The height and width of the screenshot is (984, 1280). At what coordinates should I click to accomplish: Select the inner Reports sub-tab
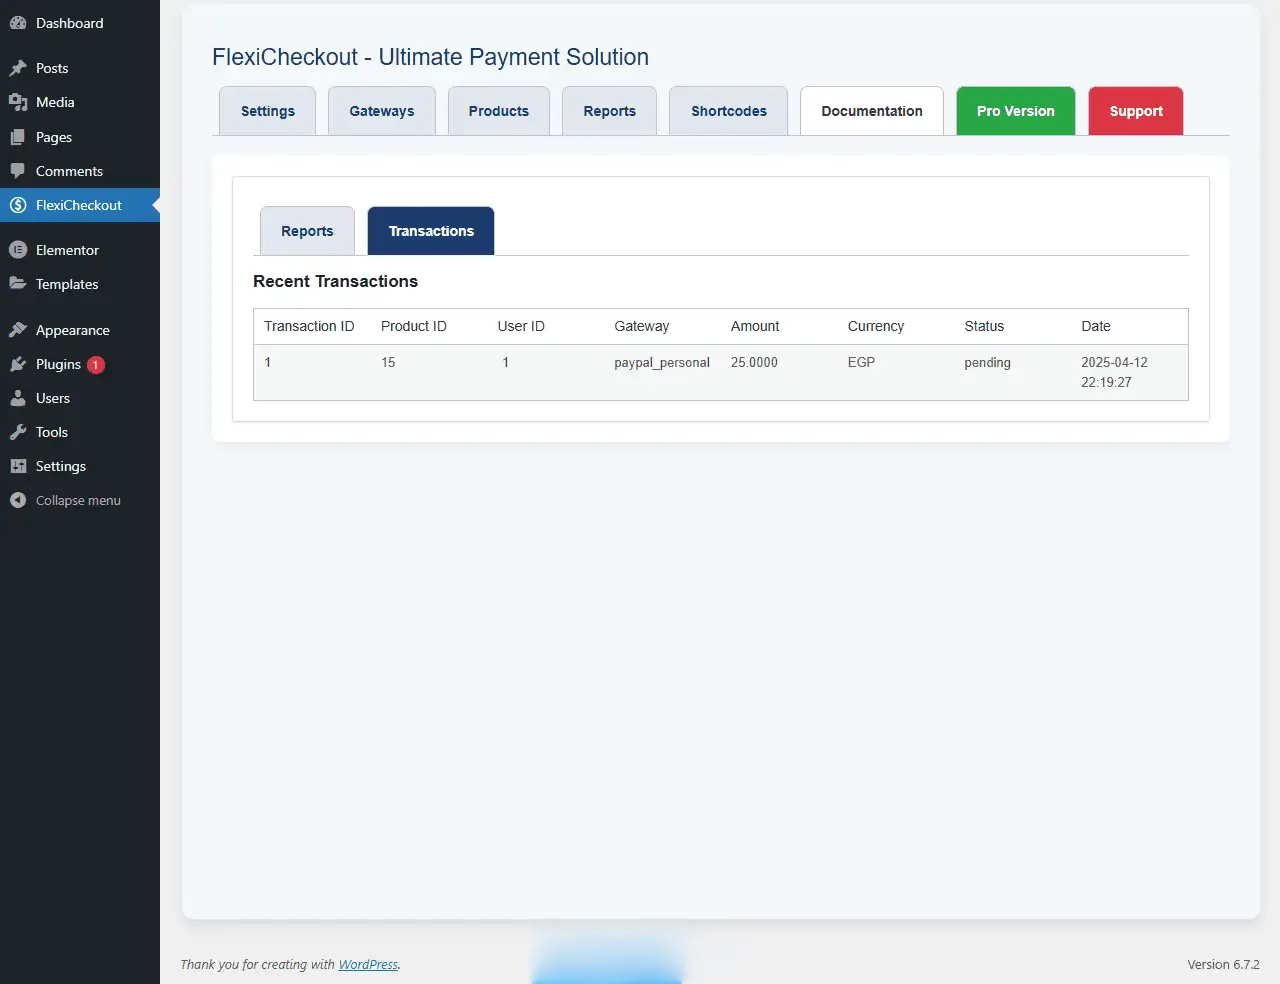point(307,231)
